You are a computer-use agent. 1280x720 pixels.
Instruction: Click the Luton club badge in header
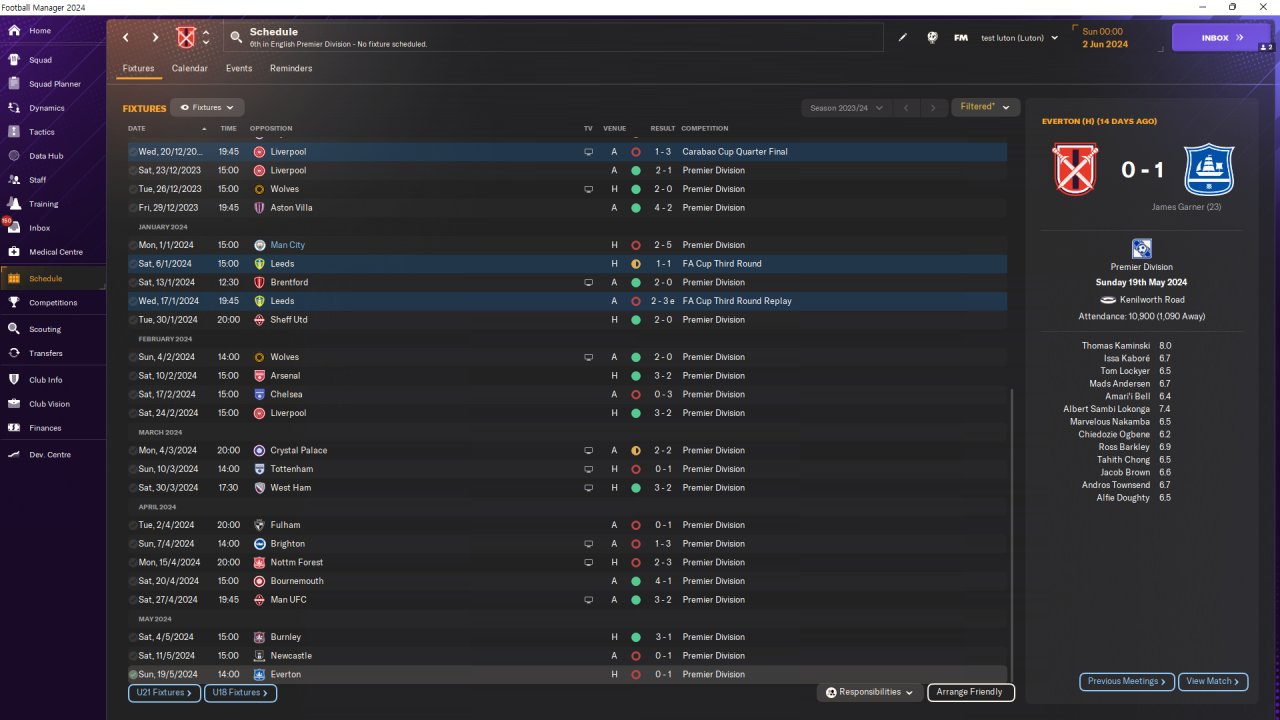coord(185,38)
